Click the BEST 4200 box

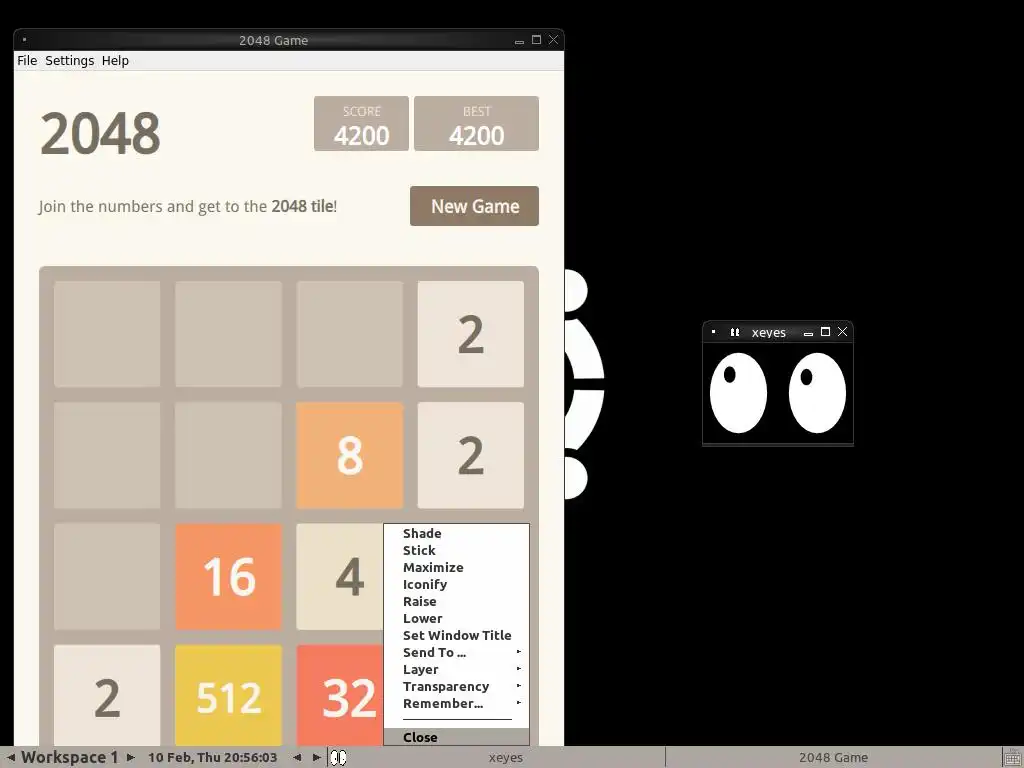click(x=476, y=123)
